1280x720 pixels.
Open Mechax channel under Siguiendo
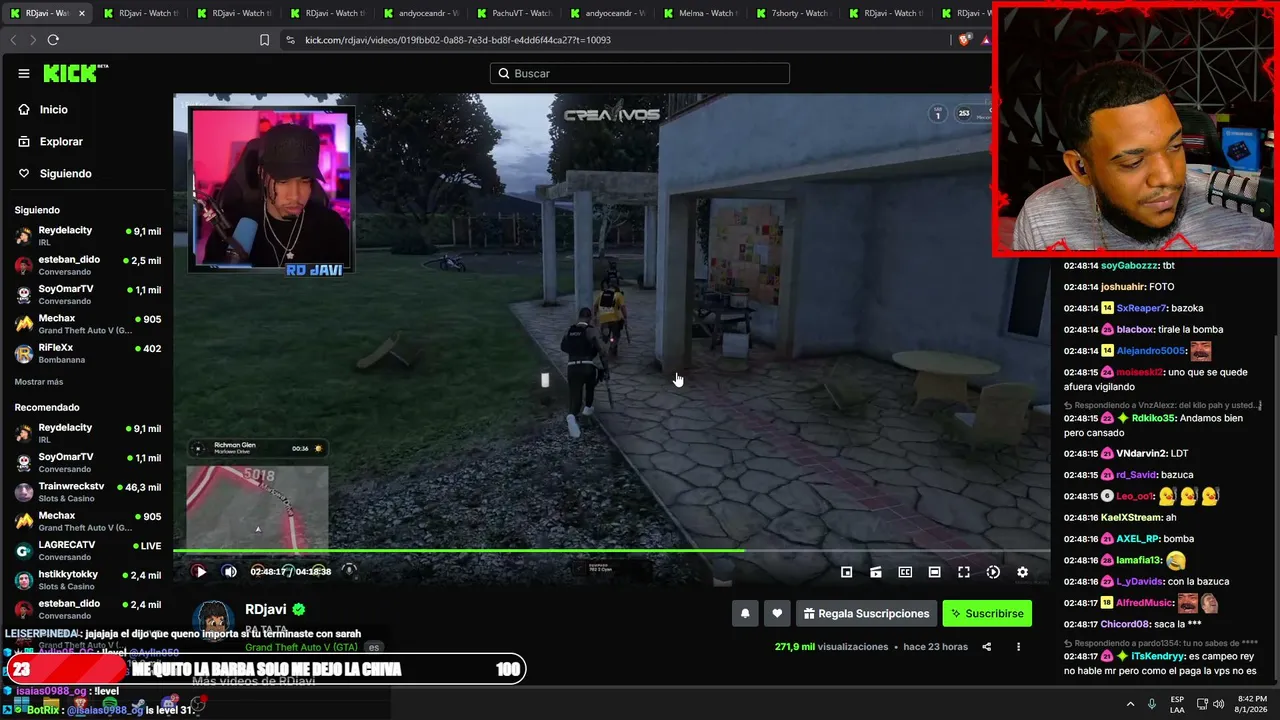coord(88,324)
